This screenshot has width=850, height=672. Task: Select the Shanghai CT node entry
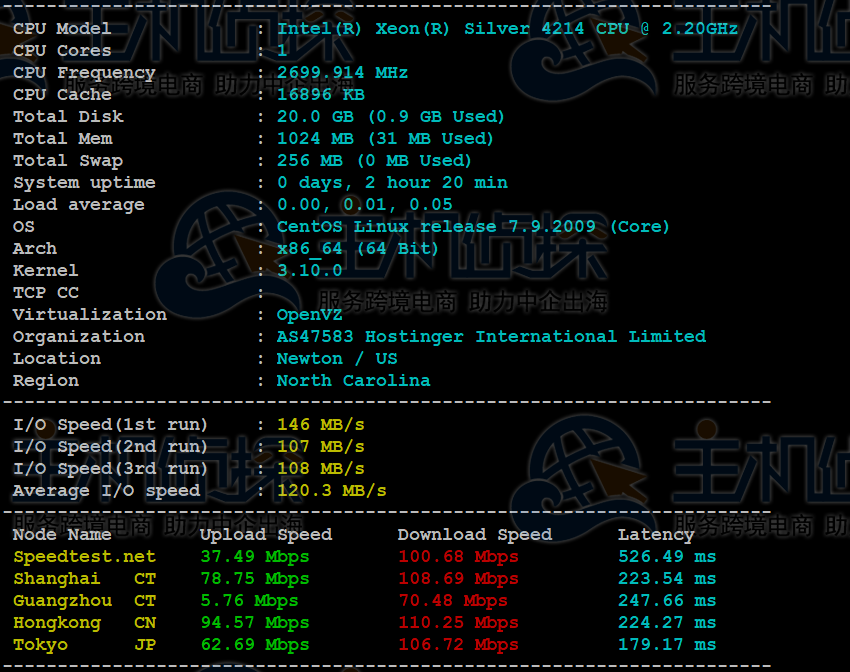coord(57,578)
